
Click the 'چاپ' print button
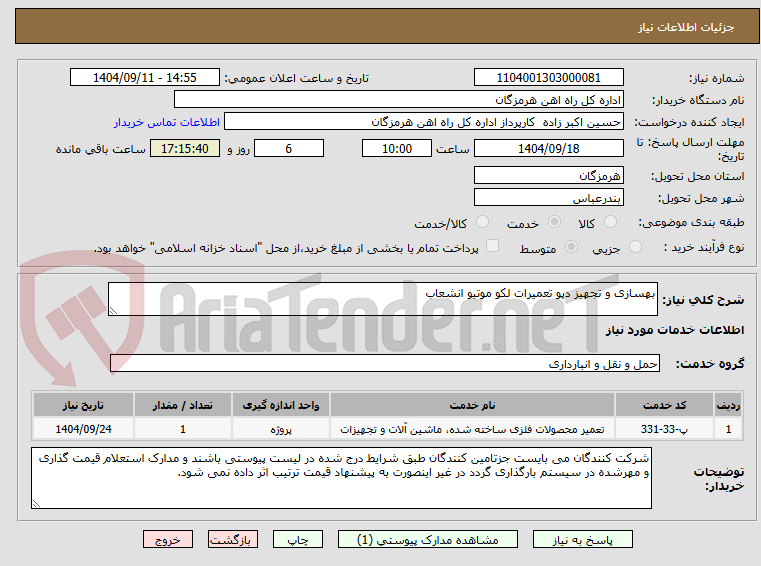(x=298, y=539)
